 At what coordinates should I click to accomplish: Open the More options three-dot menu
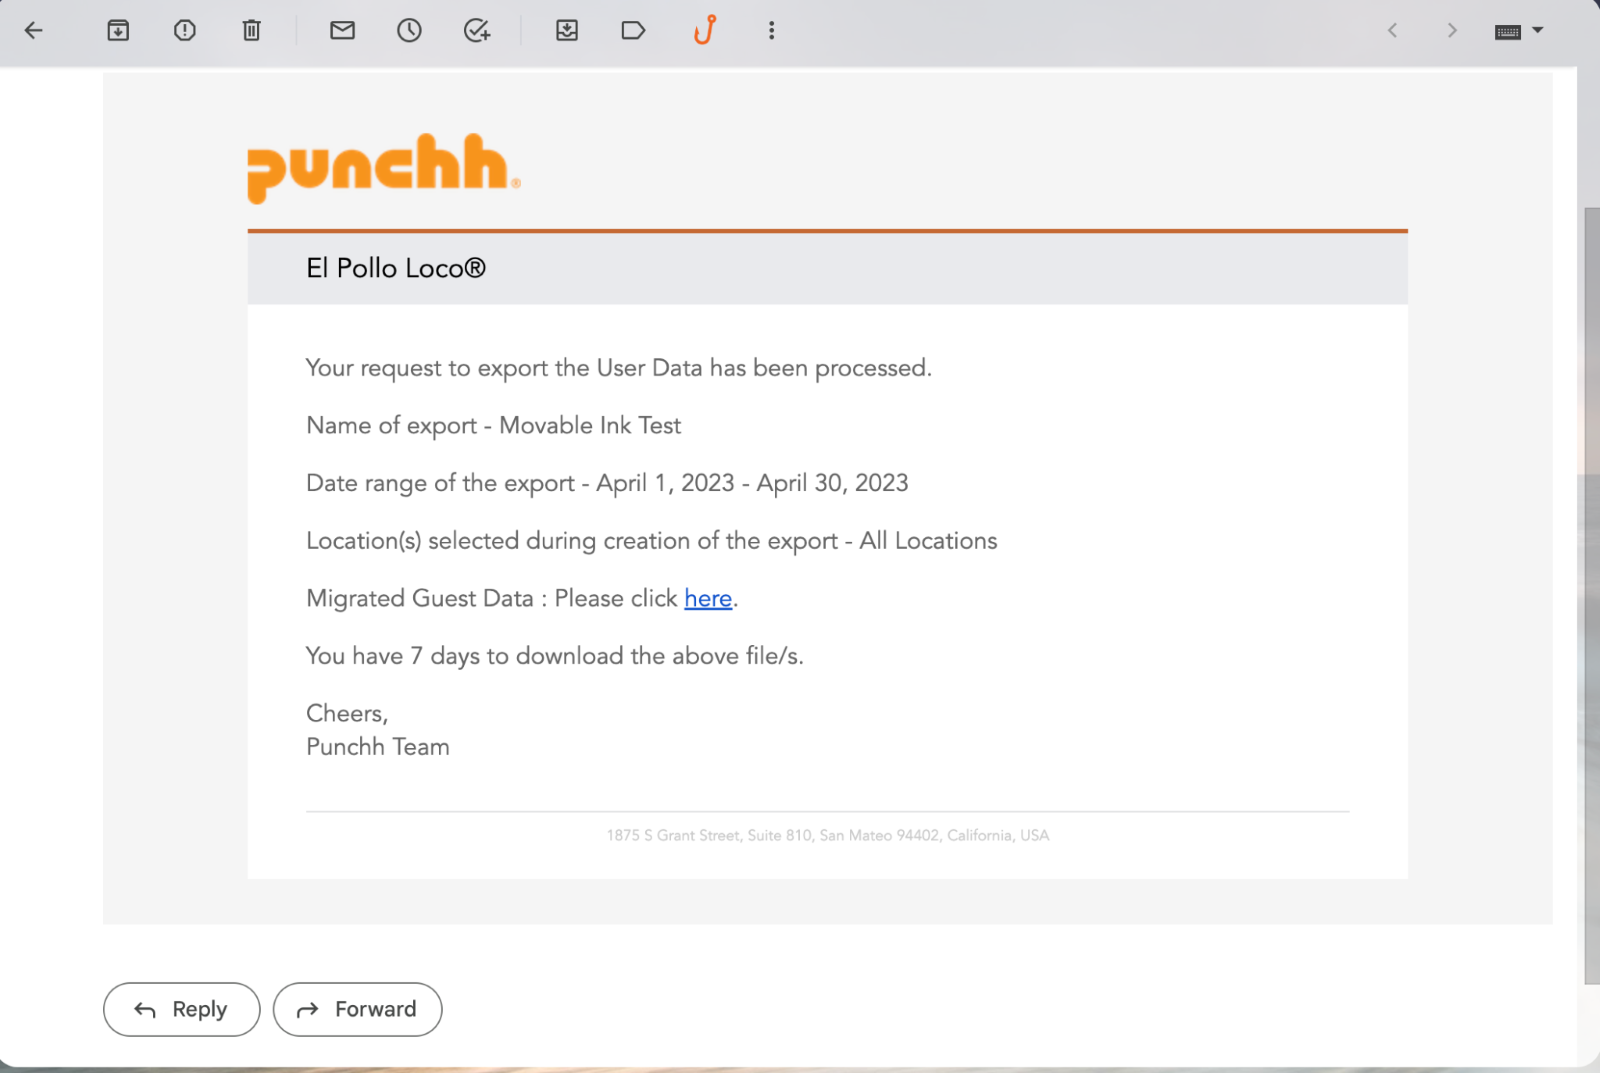(x=771, y=31)
